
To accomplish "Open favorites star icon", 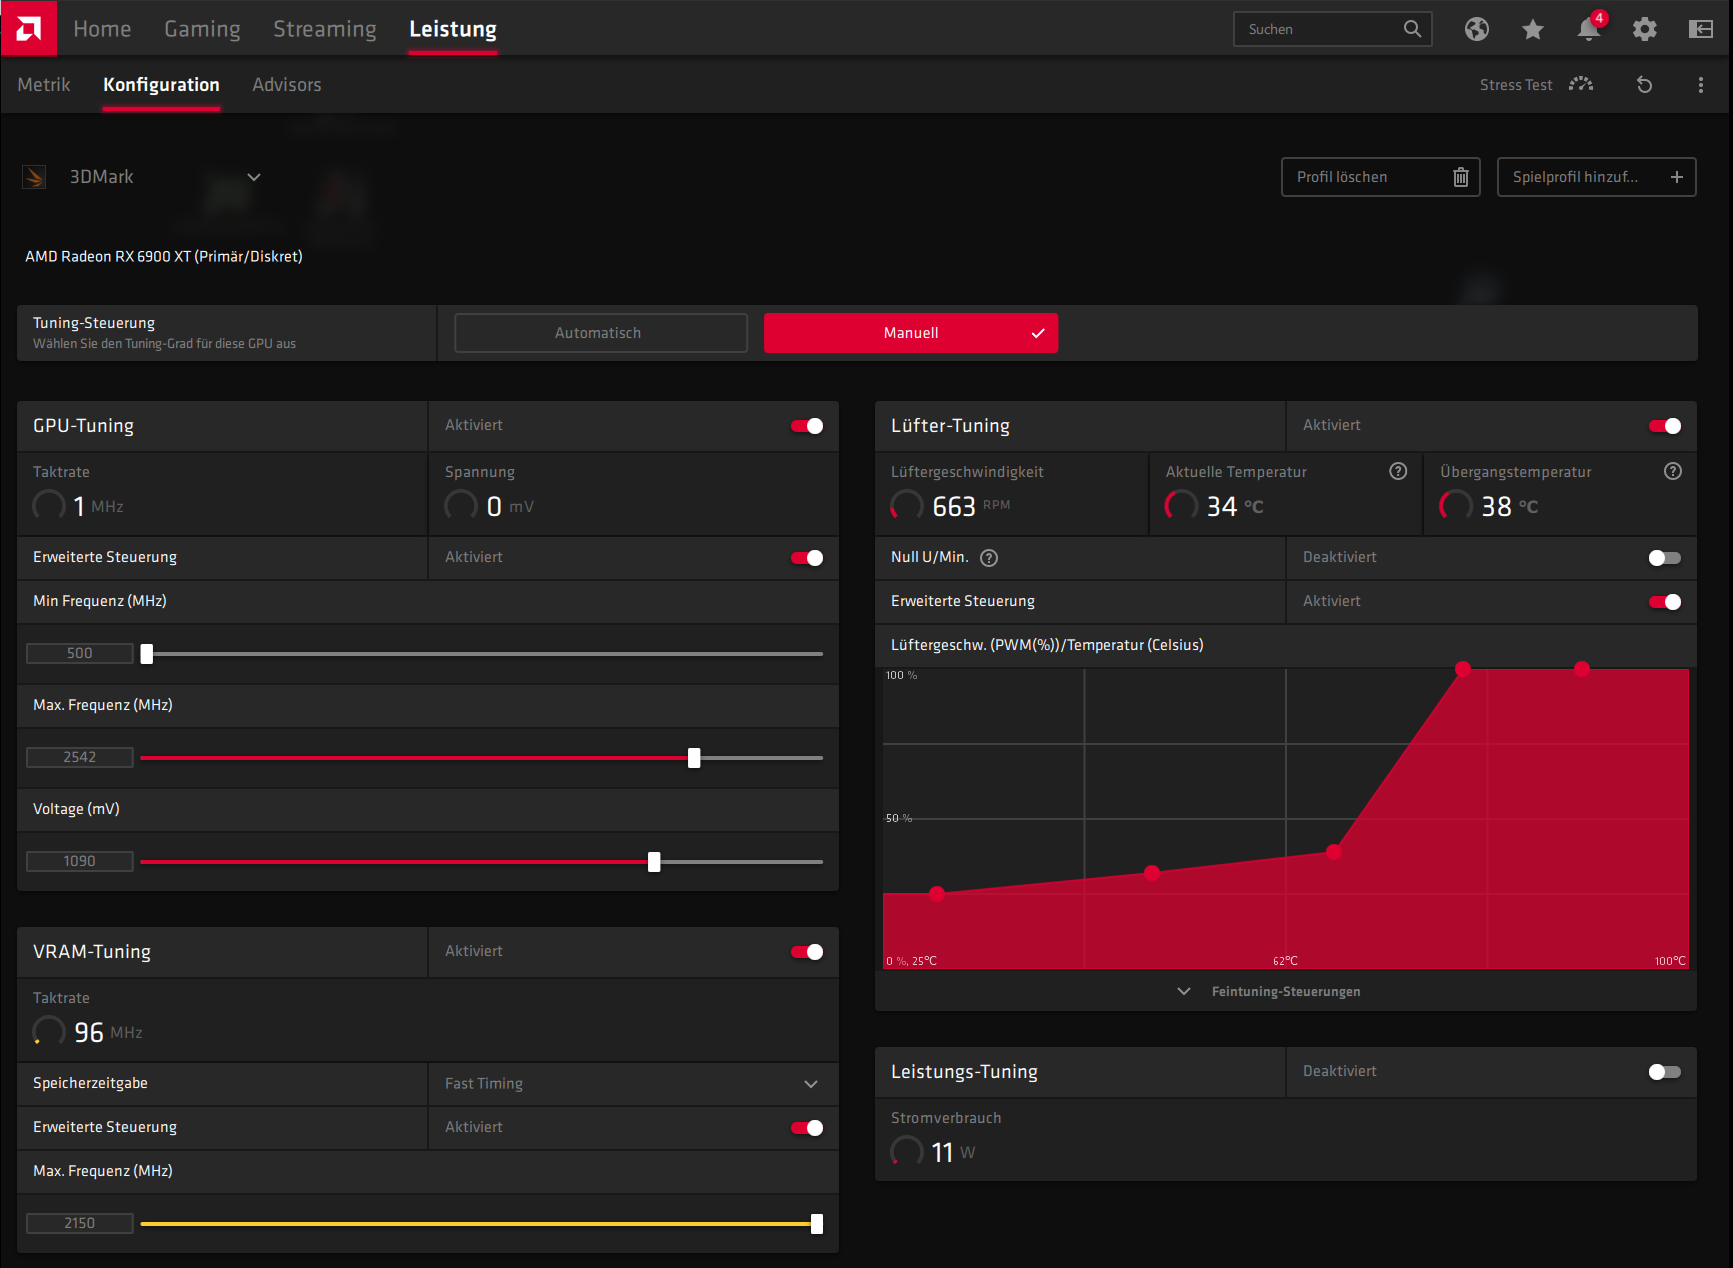I will point(1533,29).
